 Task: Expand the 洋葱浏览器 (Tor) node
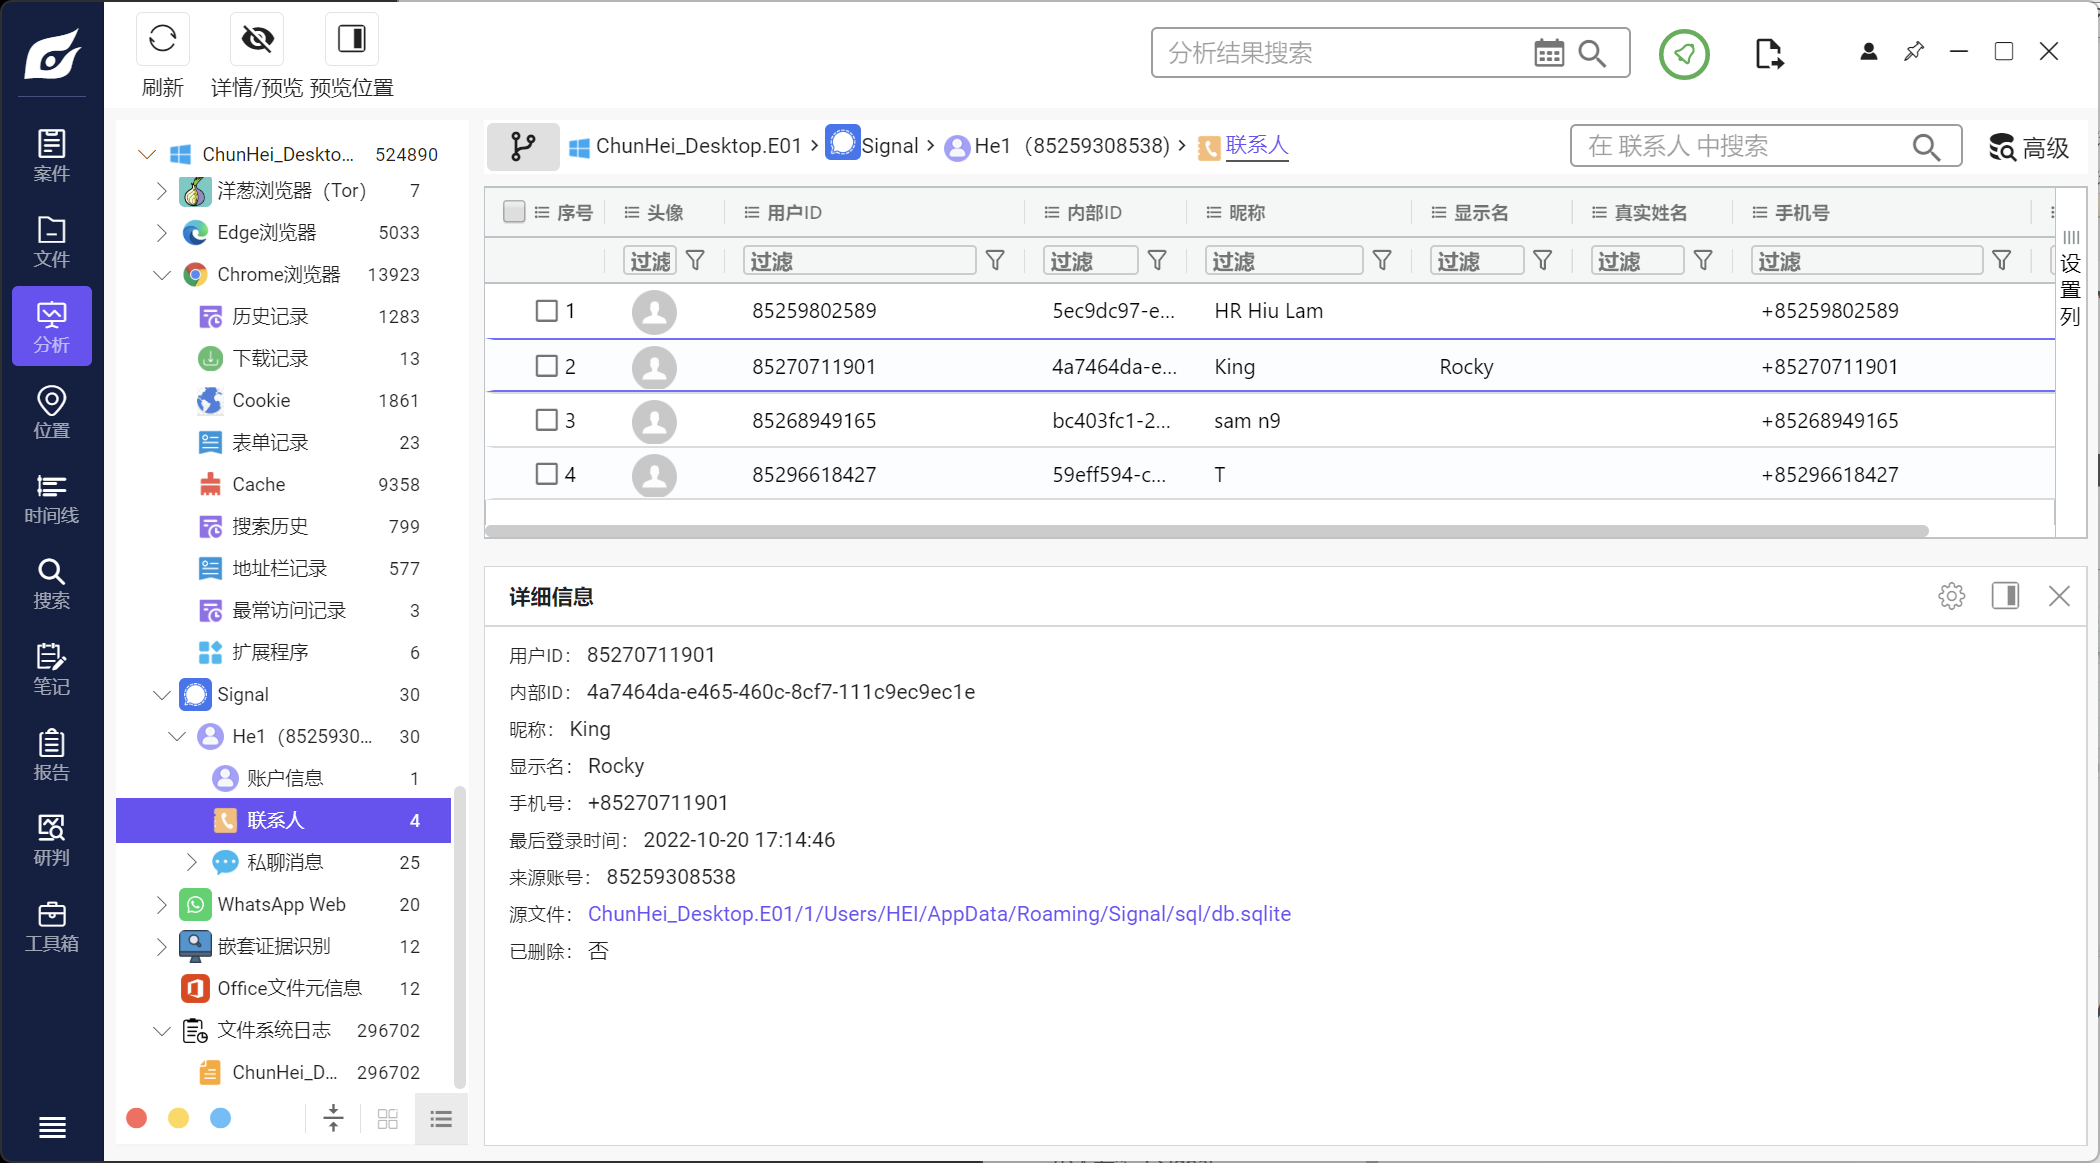[x=162, y=190]
